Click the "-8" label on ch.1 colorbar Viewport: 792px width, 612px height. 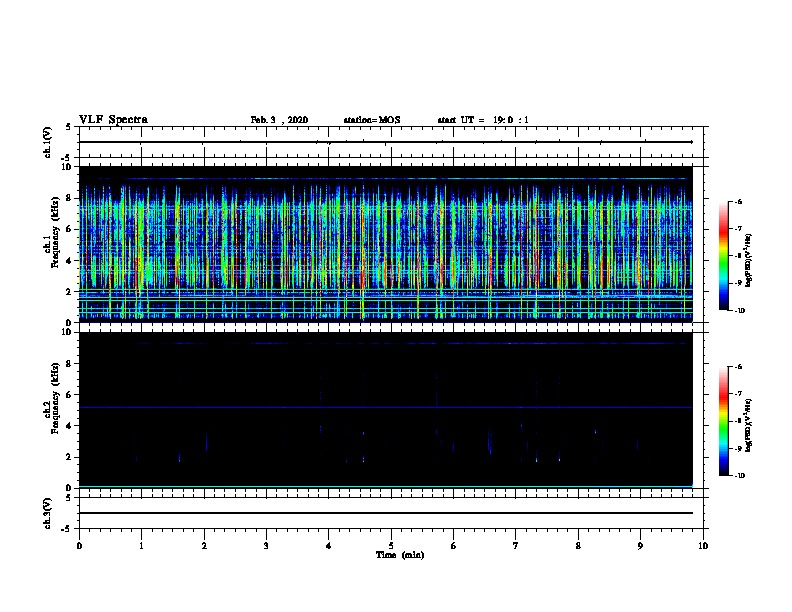[737, 256]
